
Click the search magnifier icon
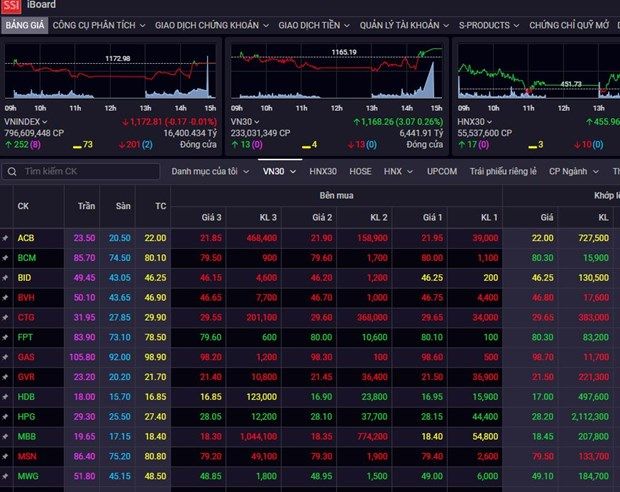[x=12, y=172]
